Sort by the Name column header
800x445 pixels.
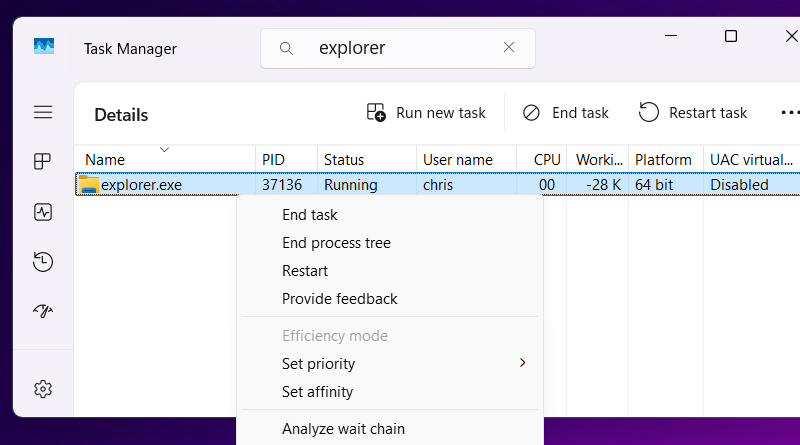coord(105,160)
